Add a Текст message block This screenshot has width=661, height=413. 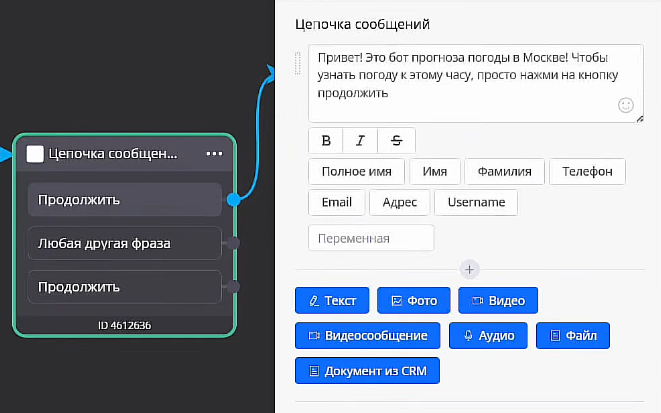point(332,300)
